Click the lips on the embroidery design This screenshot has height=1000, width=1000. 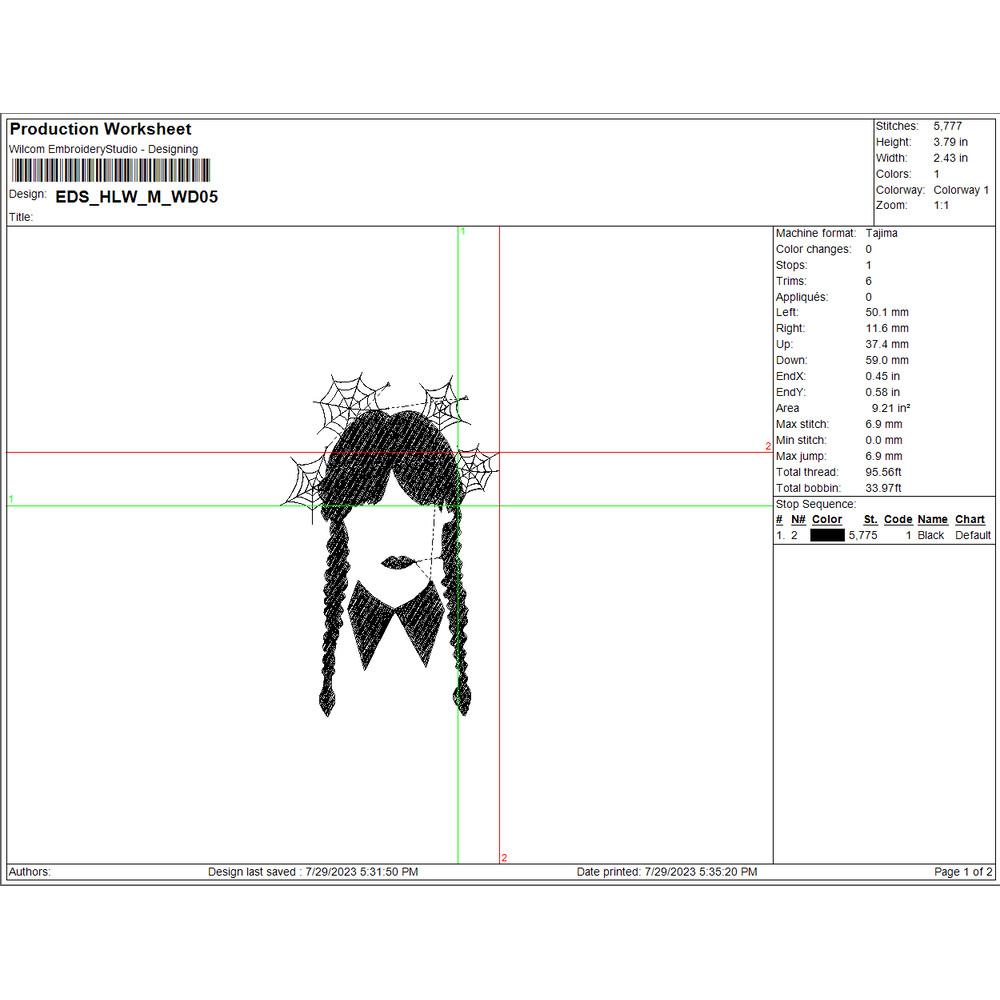[x=395, y=562]
